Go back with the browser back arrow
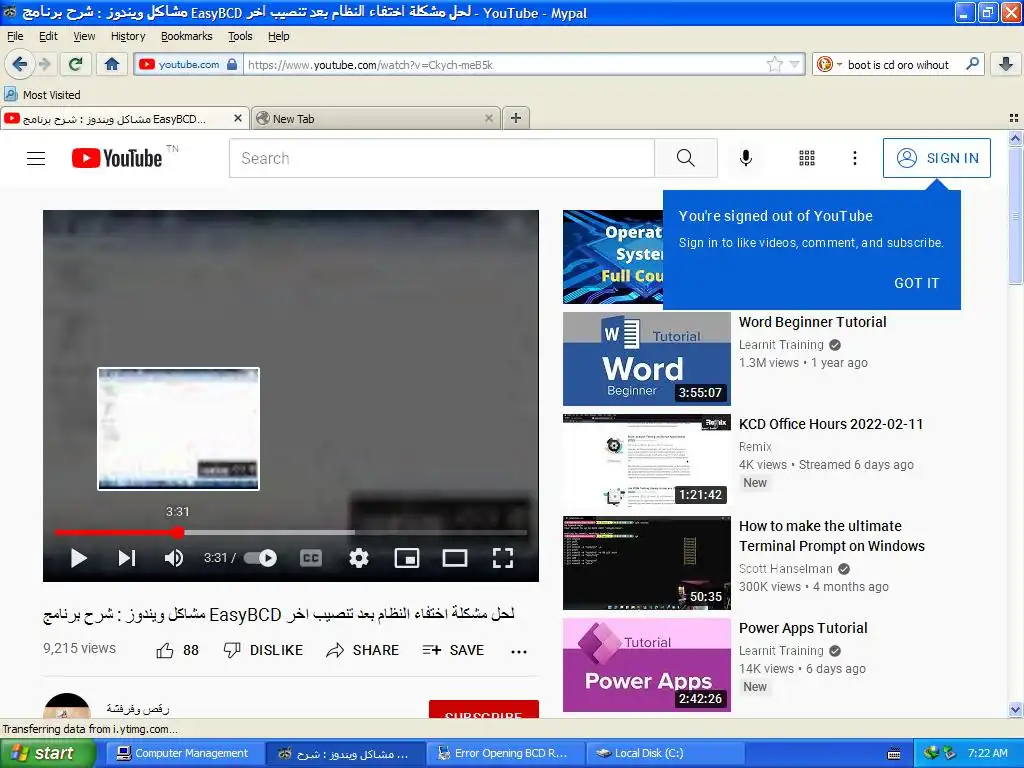1024x768 pixels. tap(20, 64)
